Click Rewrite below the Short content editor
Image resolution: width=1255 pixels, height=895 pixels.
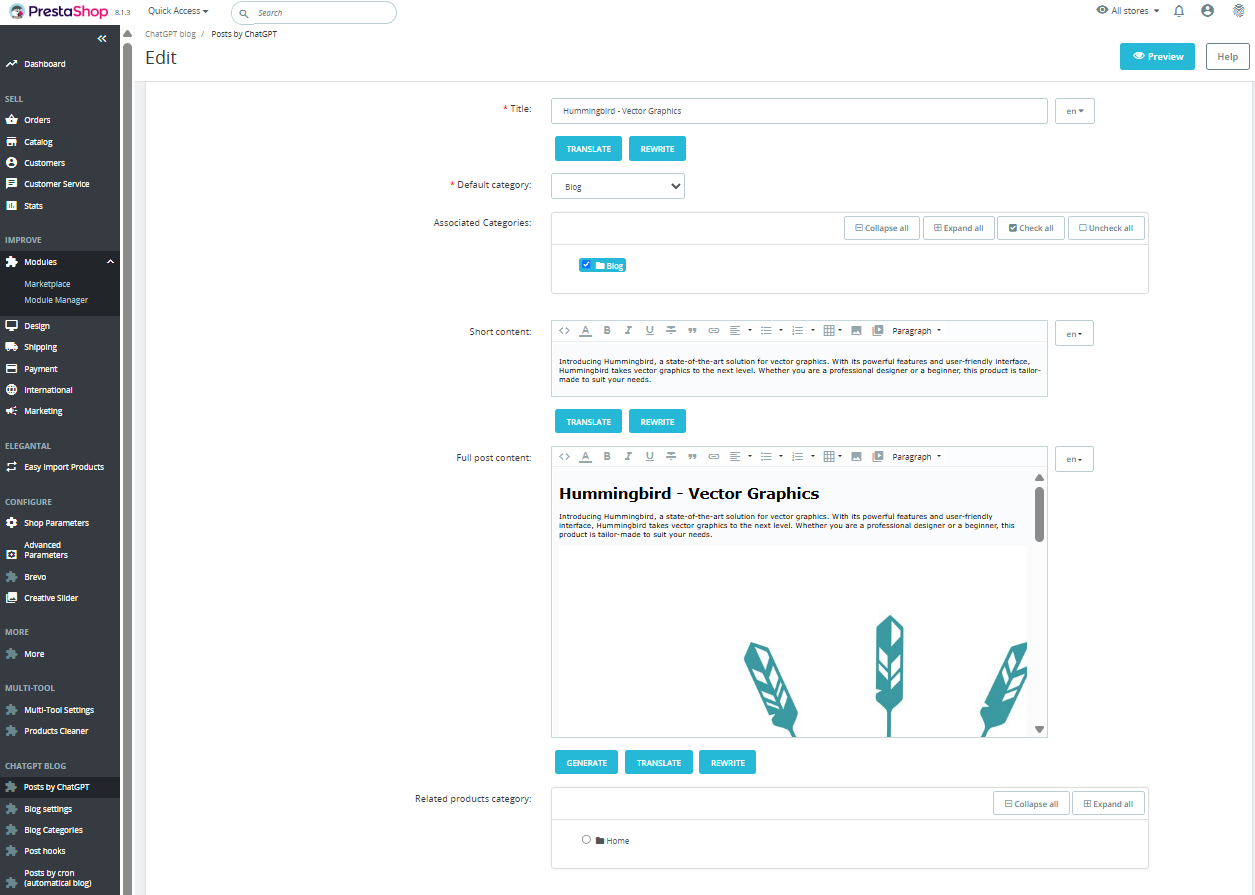coord(657,422)
